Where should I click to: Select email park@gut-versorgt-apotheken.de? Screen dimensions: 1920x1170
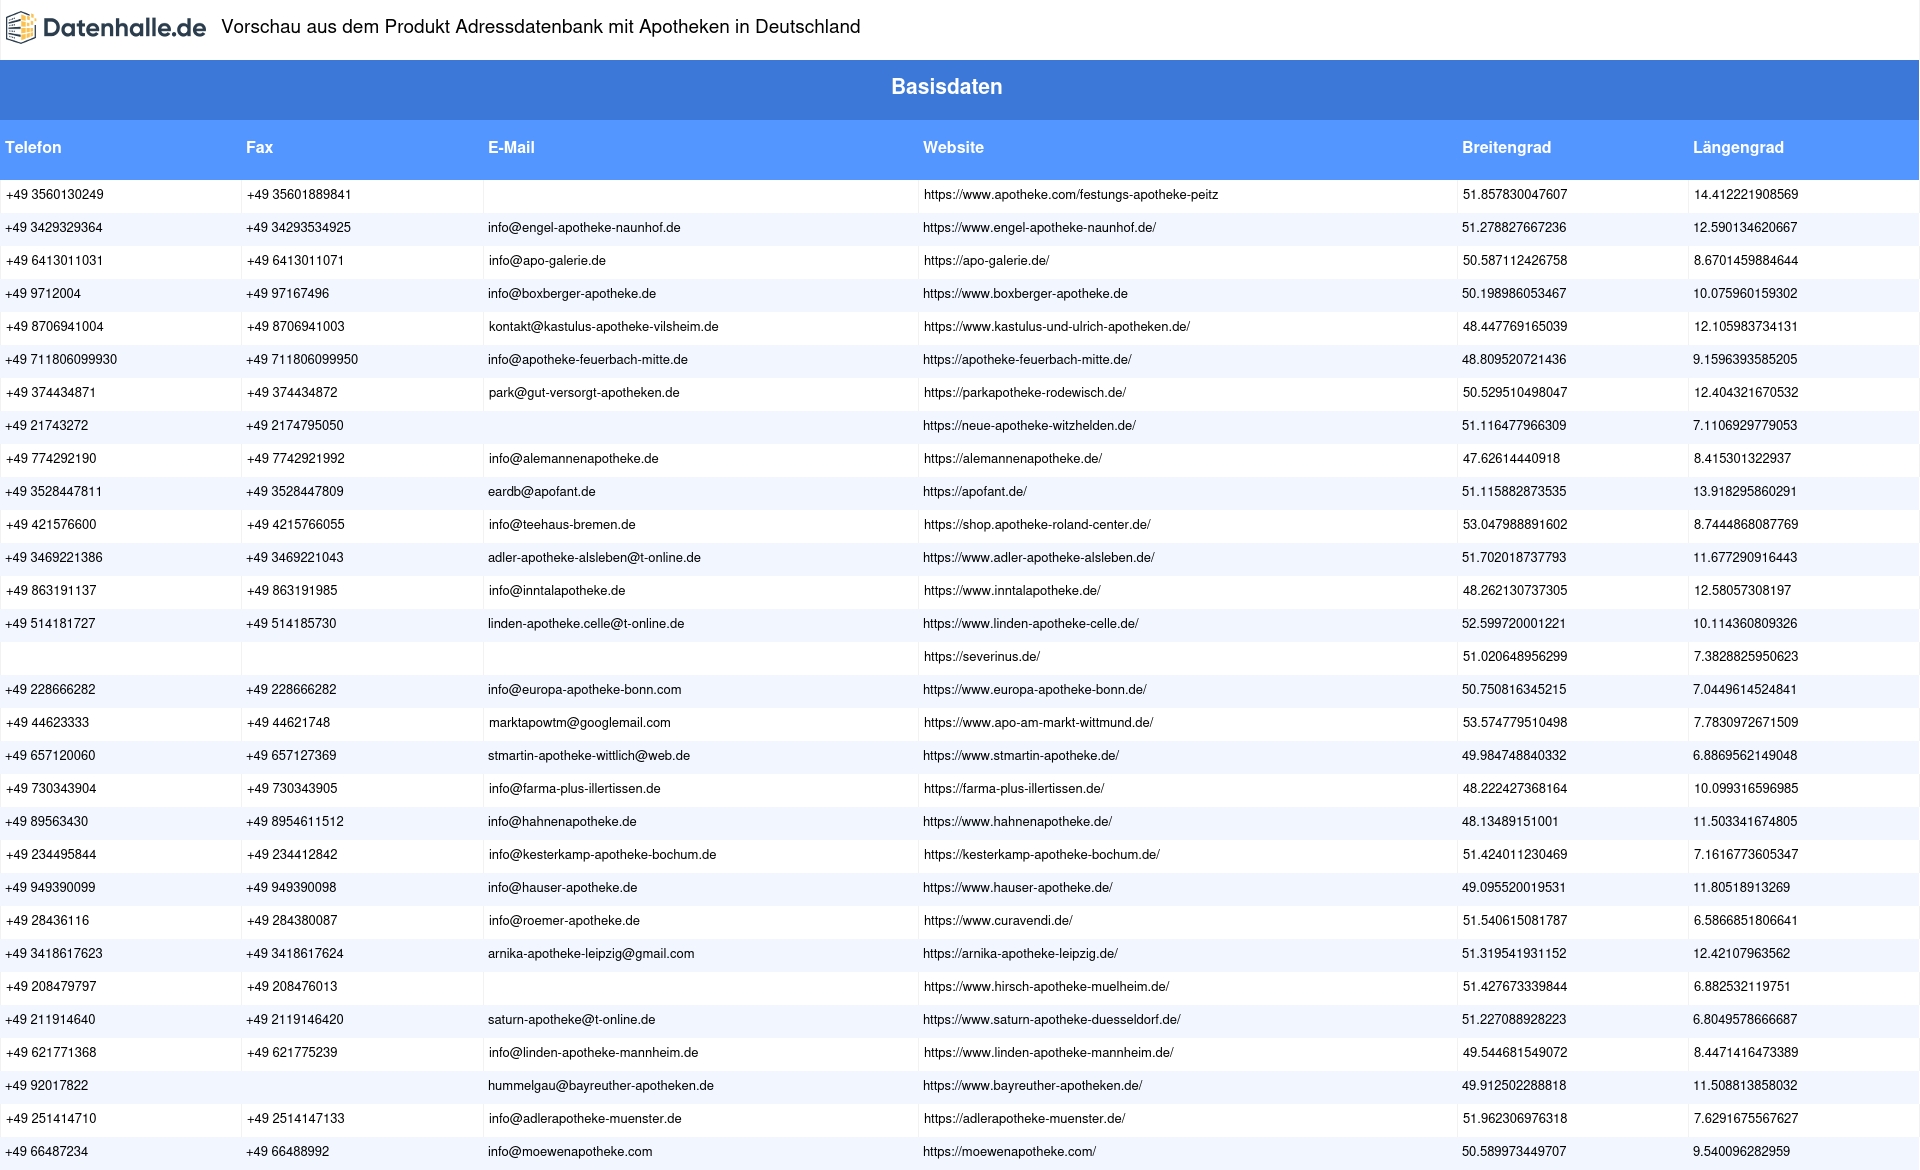click(x=584, y=393)
